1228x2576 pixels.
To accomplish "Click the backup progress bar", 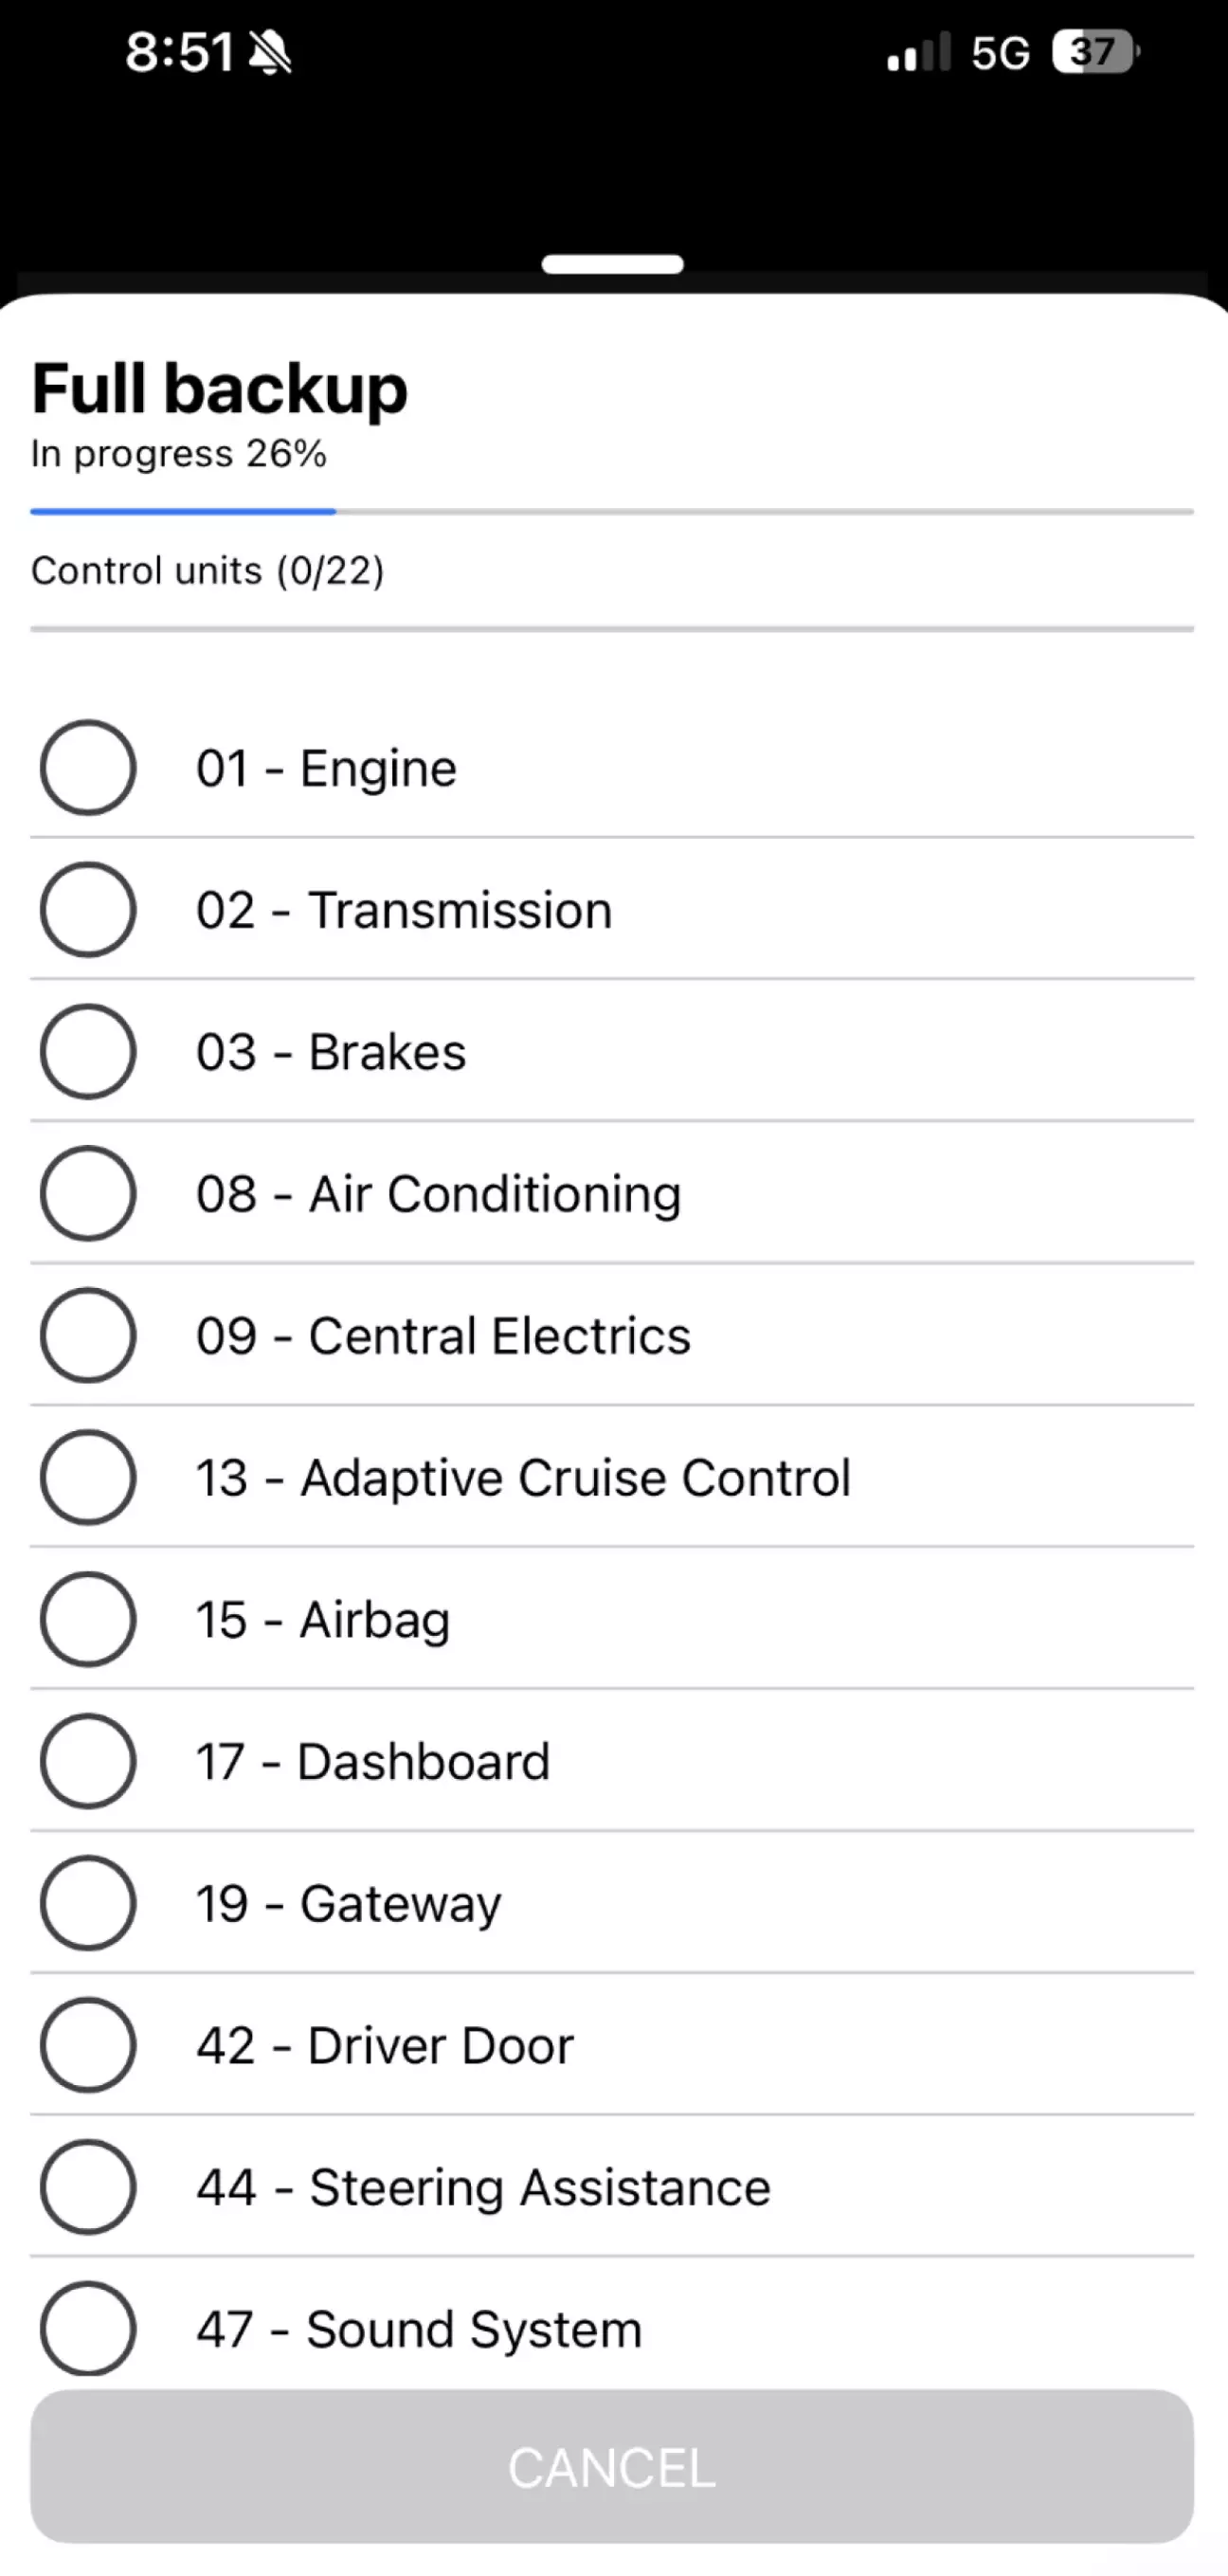I will point(612,512).
